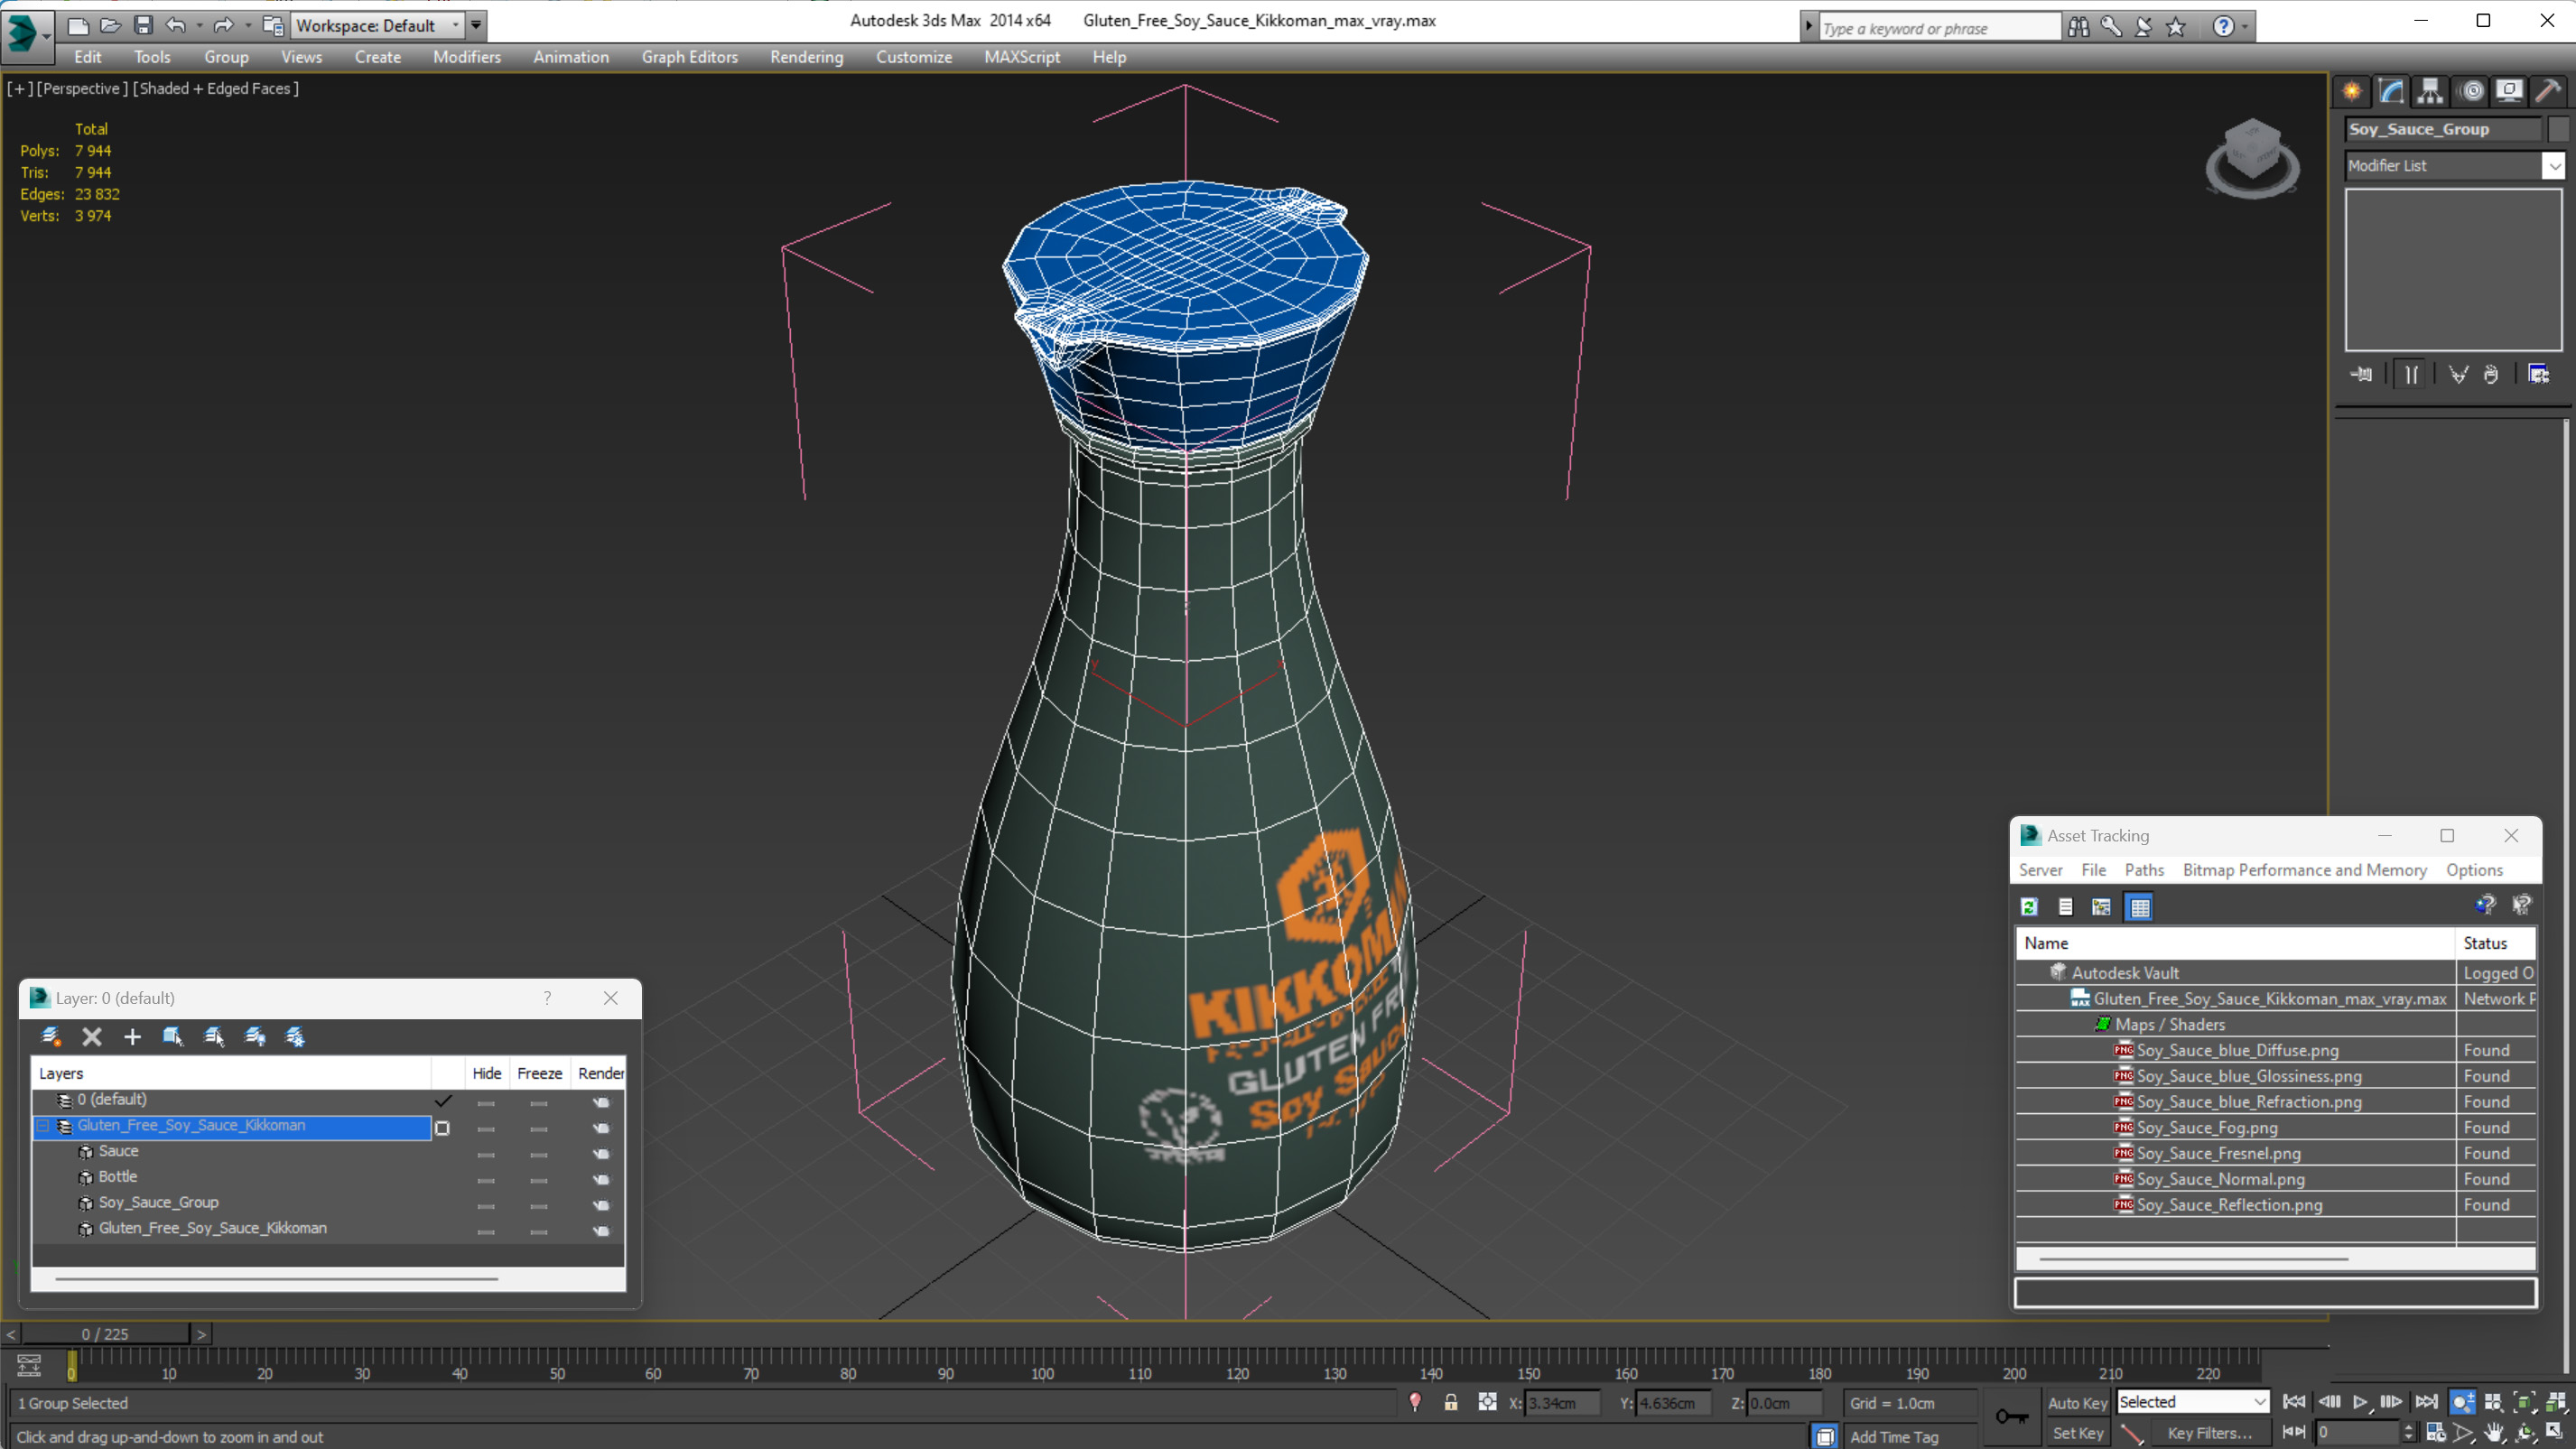Open the Modifier List dropdown
Screen dimensions: 2576x1449
pos(2455,165)
